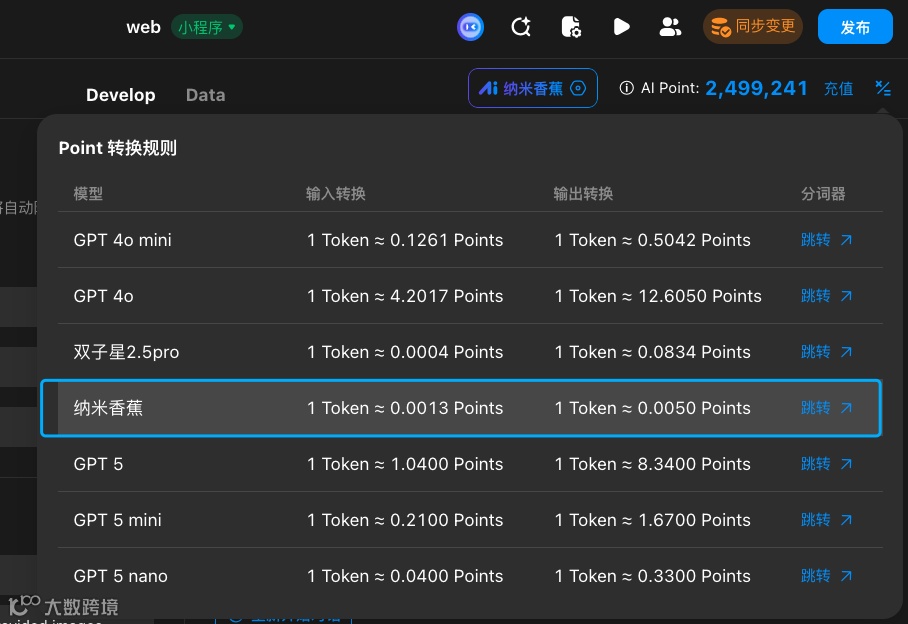Click the play preview icon
The width and height of the screenshot is (908, 624).
point(621,27)
